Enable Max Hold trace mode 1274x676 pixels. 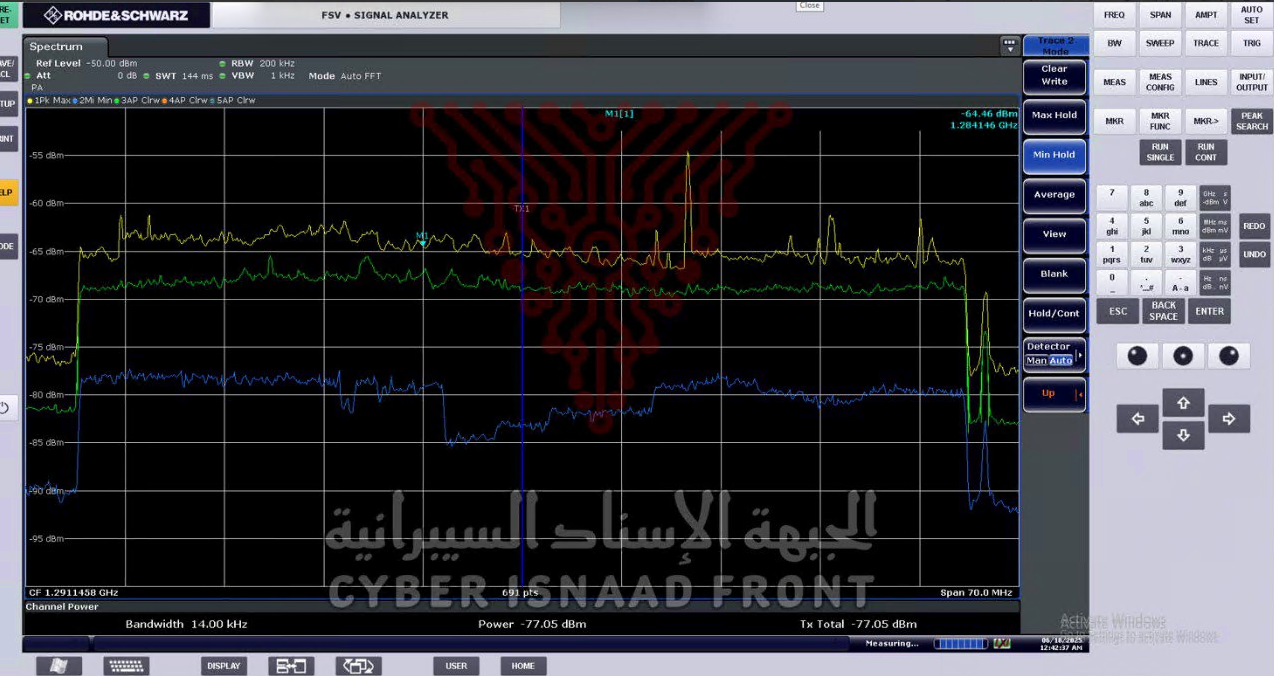tap(1054, 116)
